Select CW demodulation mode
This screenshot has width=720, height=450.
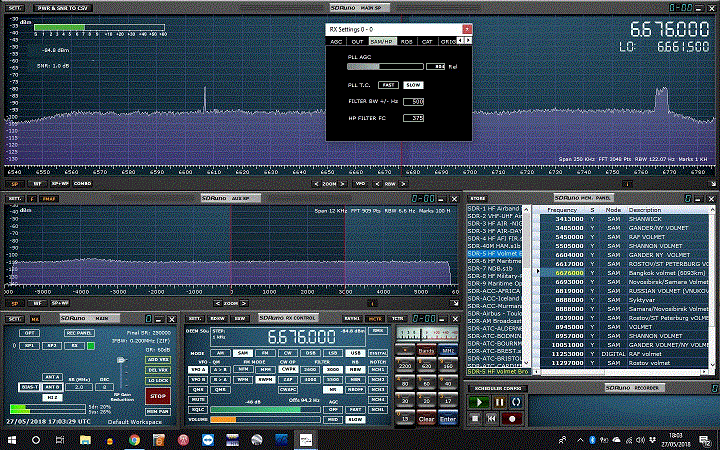pyautogui.click(x=288, y=353)
